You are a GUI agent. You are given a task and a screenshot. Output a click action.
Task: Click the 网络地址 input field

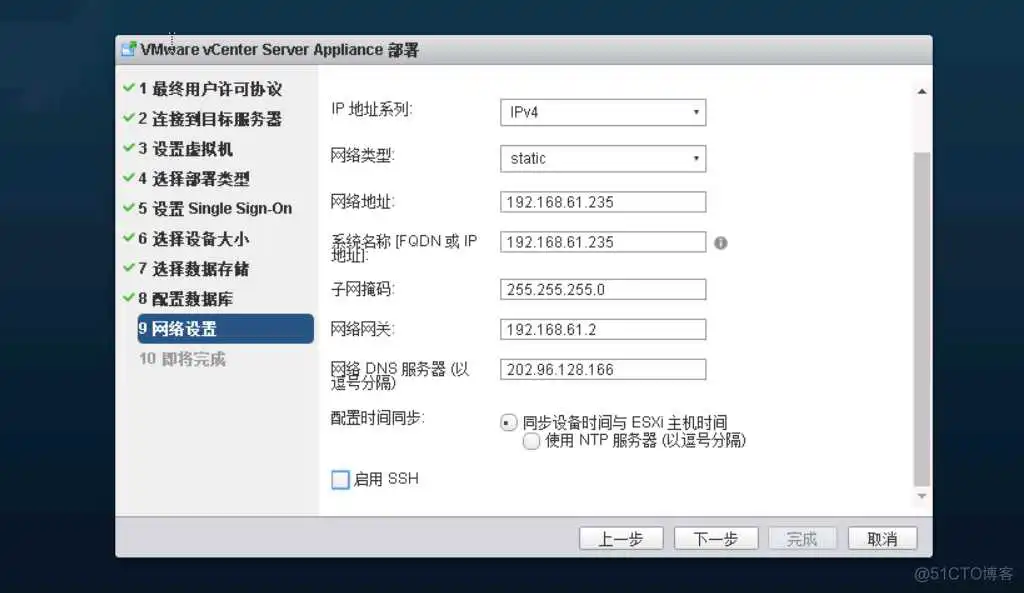(603, 202)
